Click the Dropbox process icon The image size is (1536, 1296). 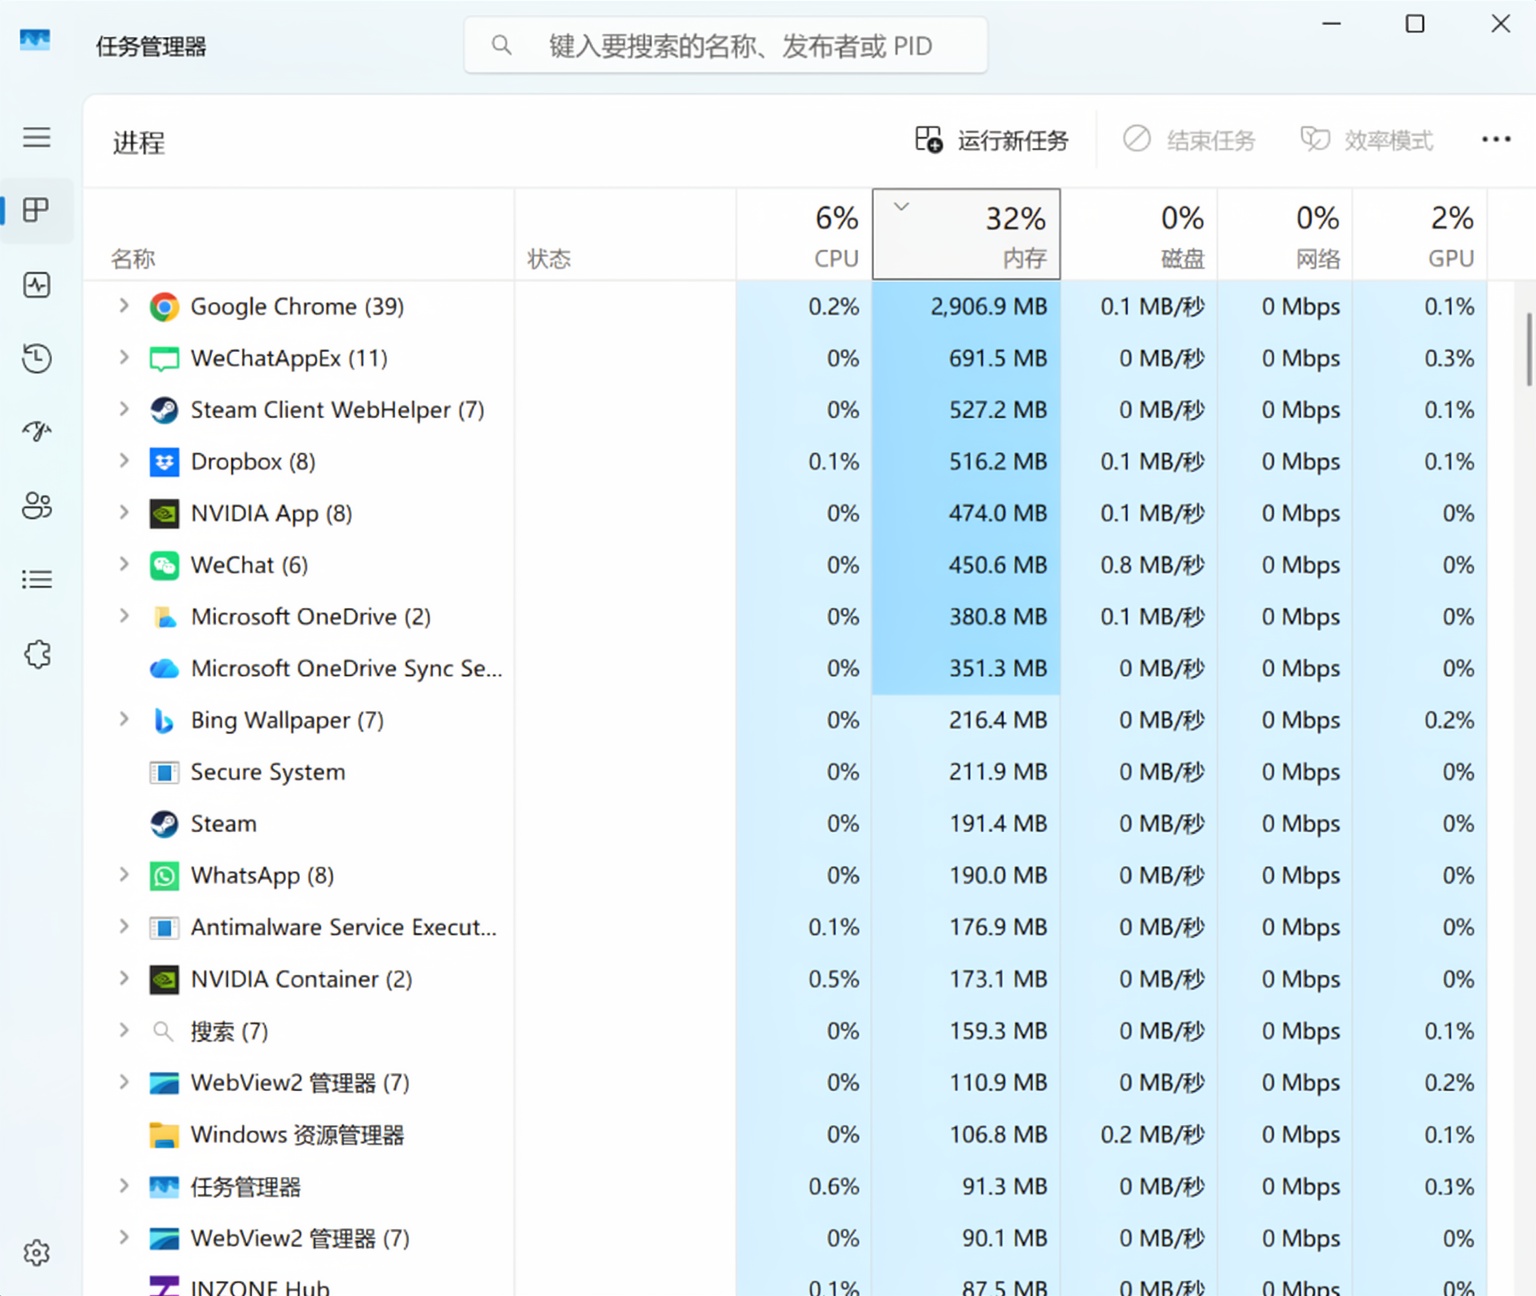tap(164, 462)
